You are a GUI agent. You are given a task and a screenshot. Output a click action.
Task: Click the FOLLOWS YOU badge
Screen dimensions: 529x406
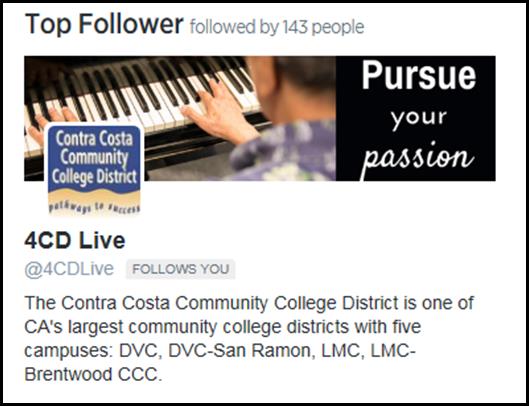[181, 269]
